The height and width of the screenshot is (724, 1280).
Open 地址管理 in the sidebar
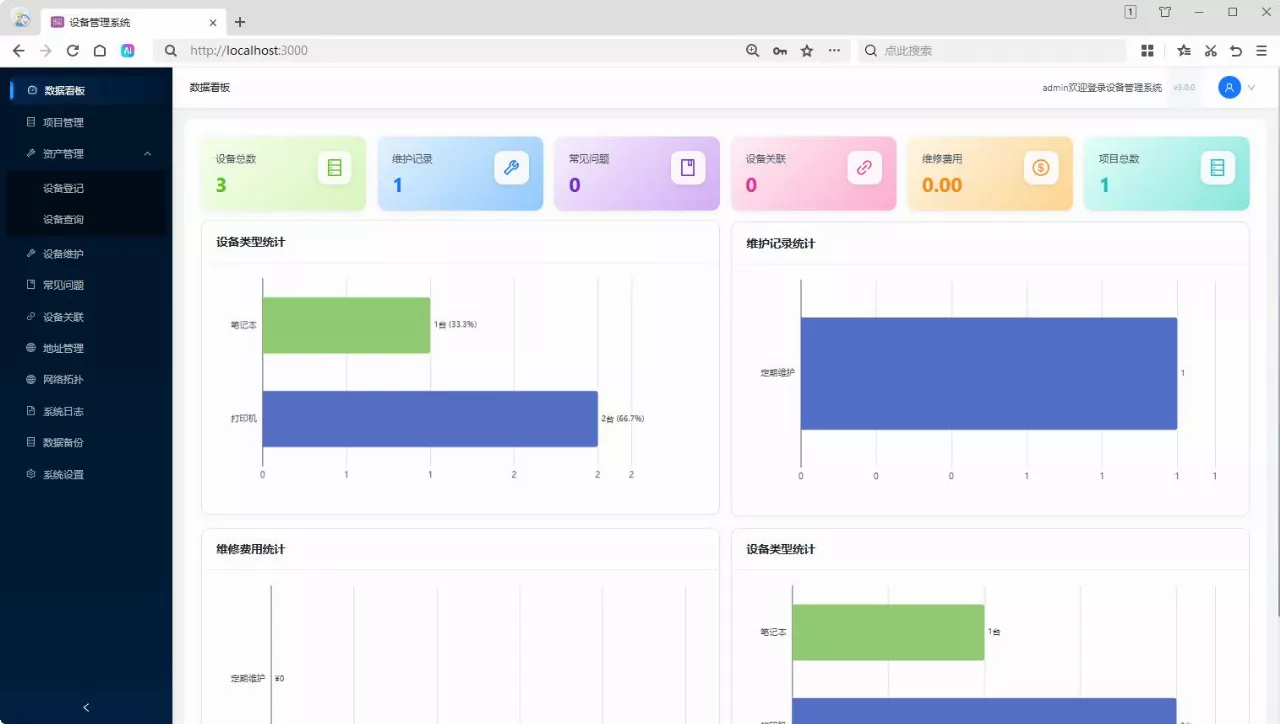(x=86, y=348)
